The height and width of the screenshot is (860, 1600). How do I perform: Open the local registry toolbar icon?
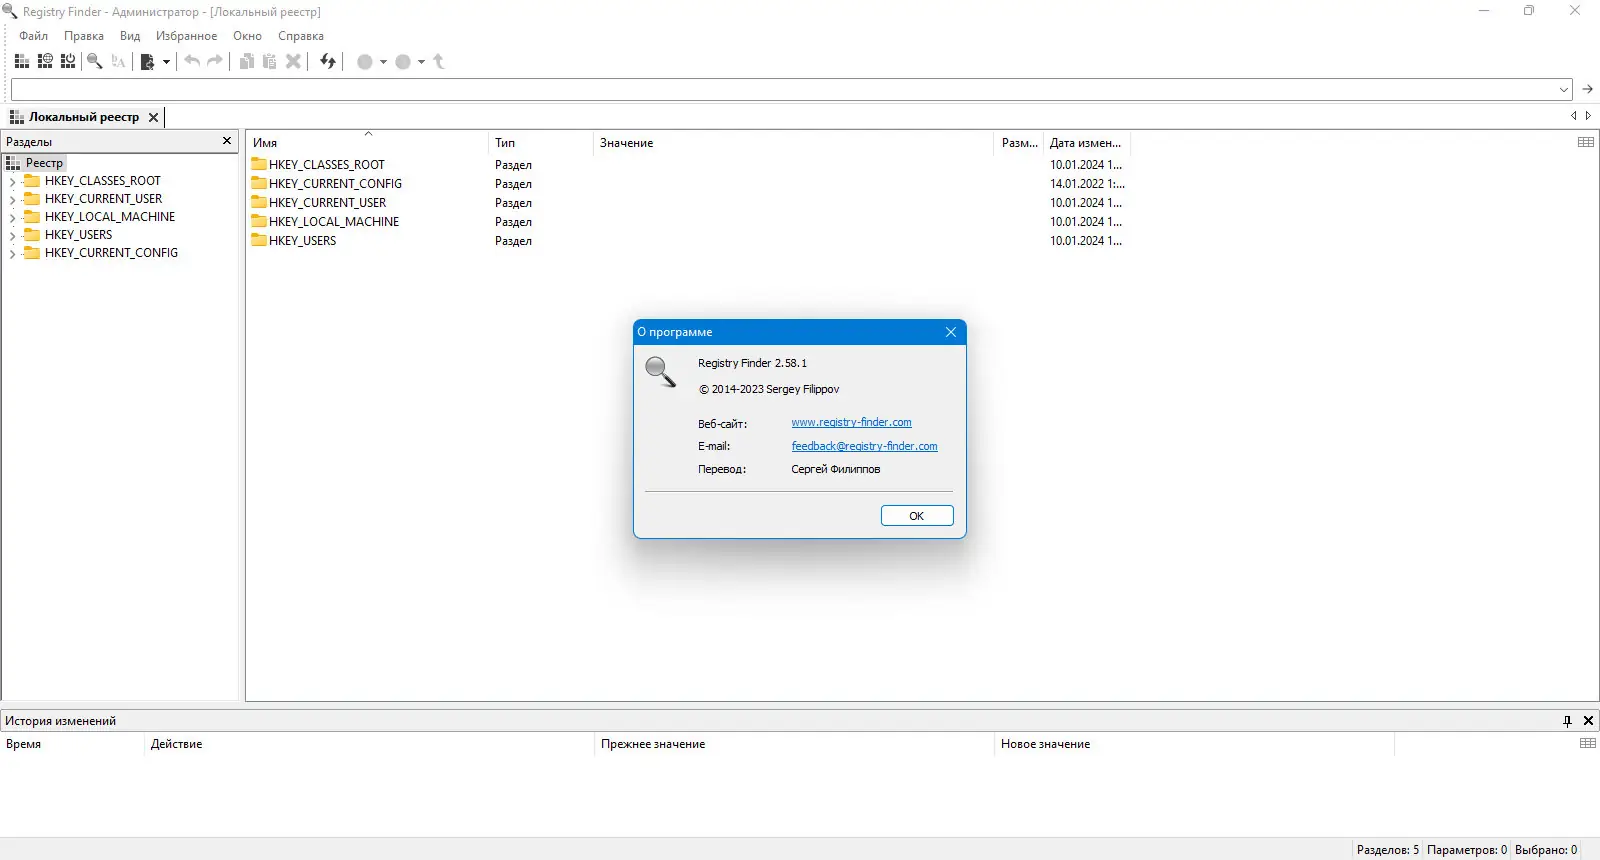(x=21, y=61)
